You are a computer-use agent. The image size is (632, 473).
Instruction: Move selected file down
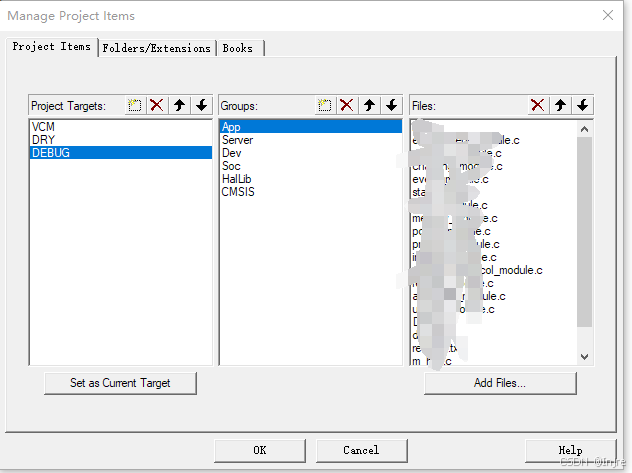(582, 106)
